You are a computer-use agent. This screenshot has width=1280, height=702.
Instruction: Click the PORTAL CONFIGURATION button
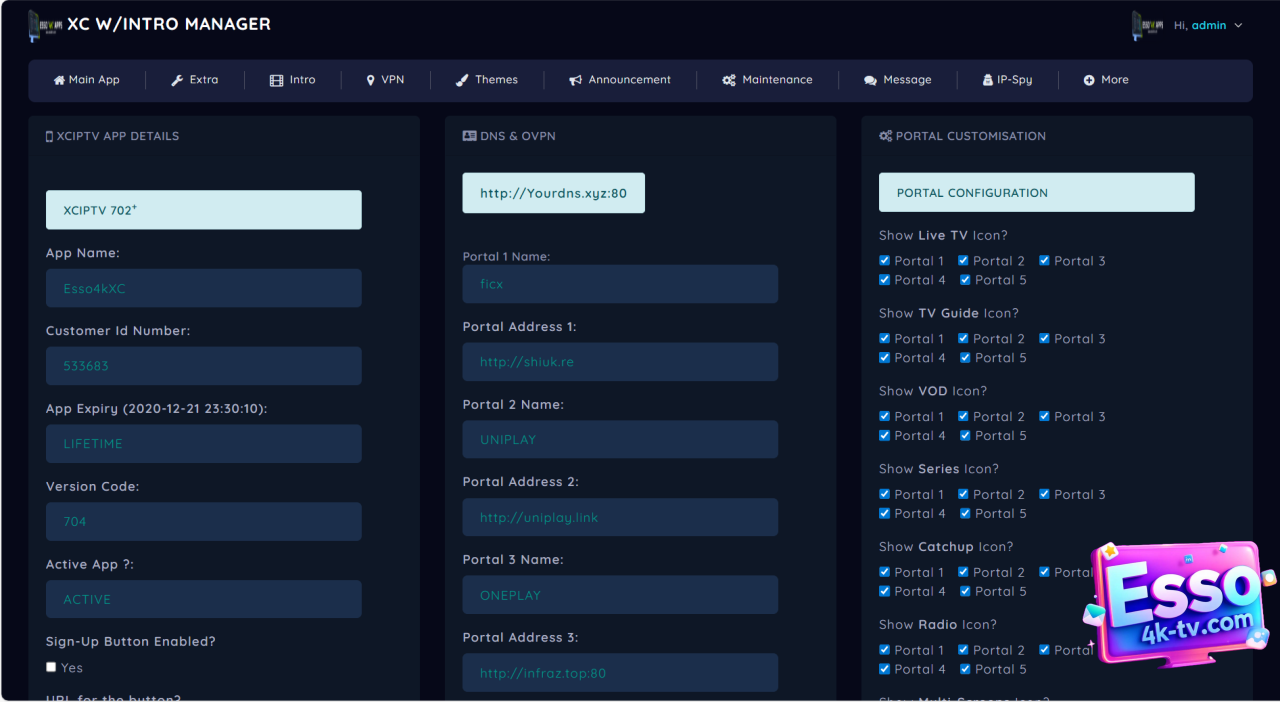1036,192
